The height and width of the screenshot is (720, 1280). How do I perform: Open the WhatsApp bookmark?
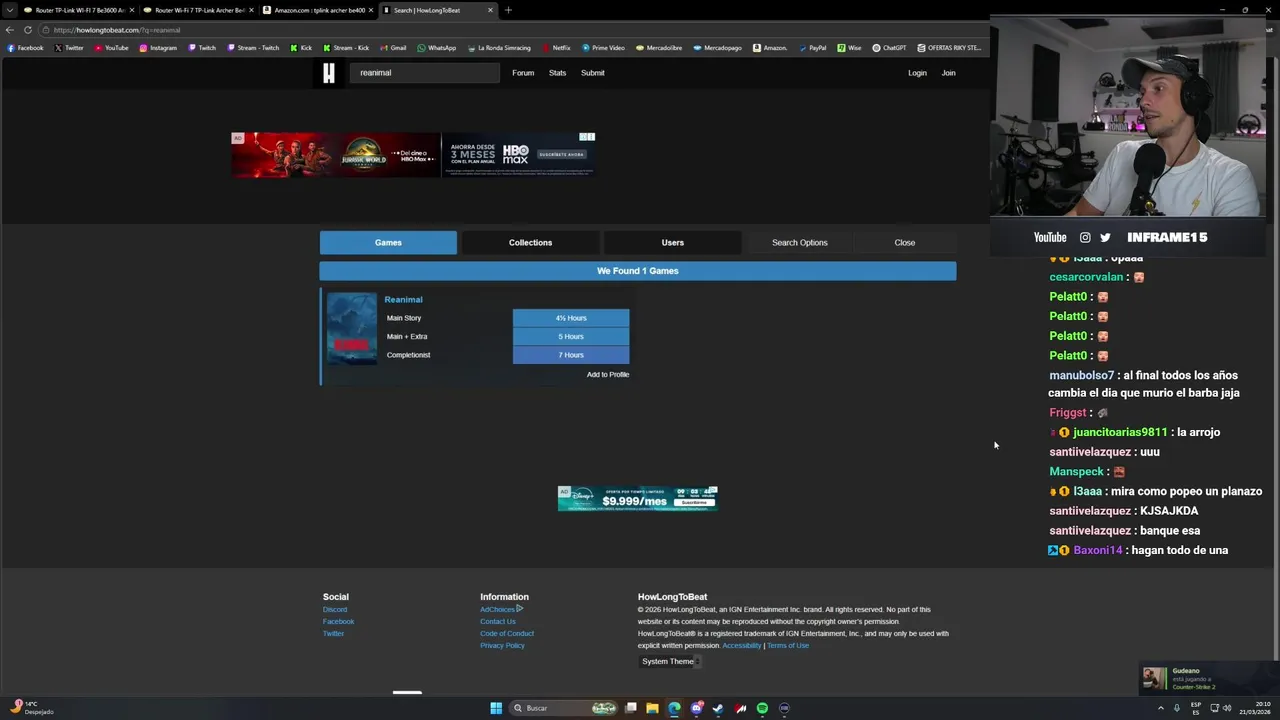[437, 48]
